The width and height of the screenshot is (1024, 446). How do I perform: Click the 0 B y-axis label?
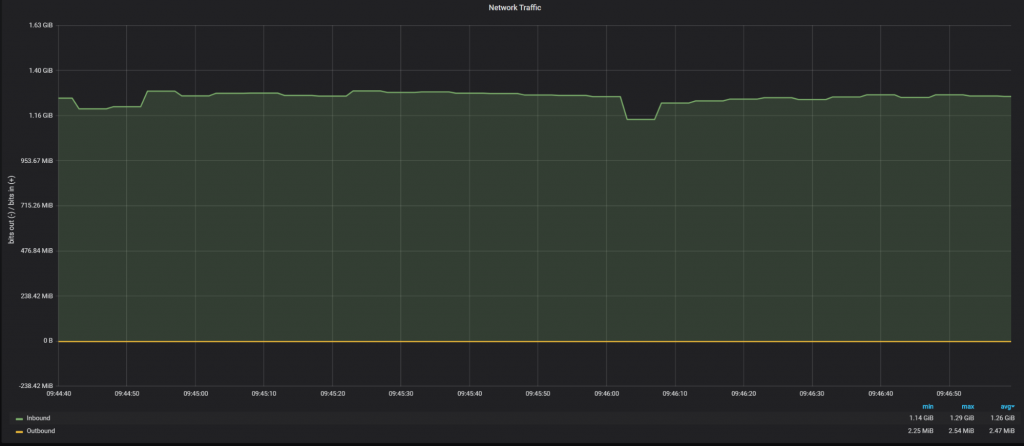click(x=47, y=341)
